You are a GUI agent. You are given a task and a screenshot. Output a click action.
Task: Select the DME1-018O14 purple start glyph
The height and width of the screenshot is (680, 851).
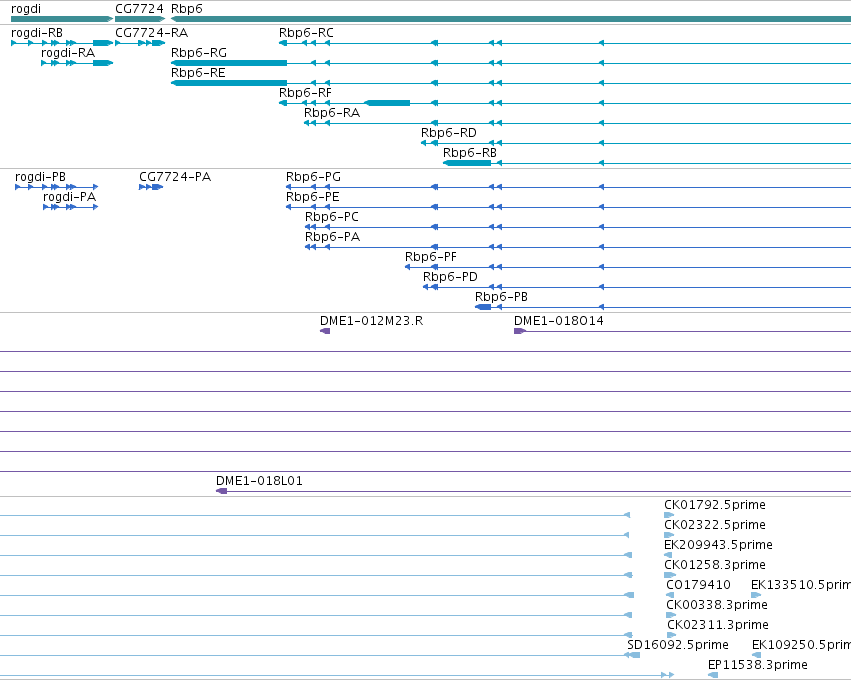pyautogui.click(x=519, y=332)
